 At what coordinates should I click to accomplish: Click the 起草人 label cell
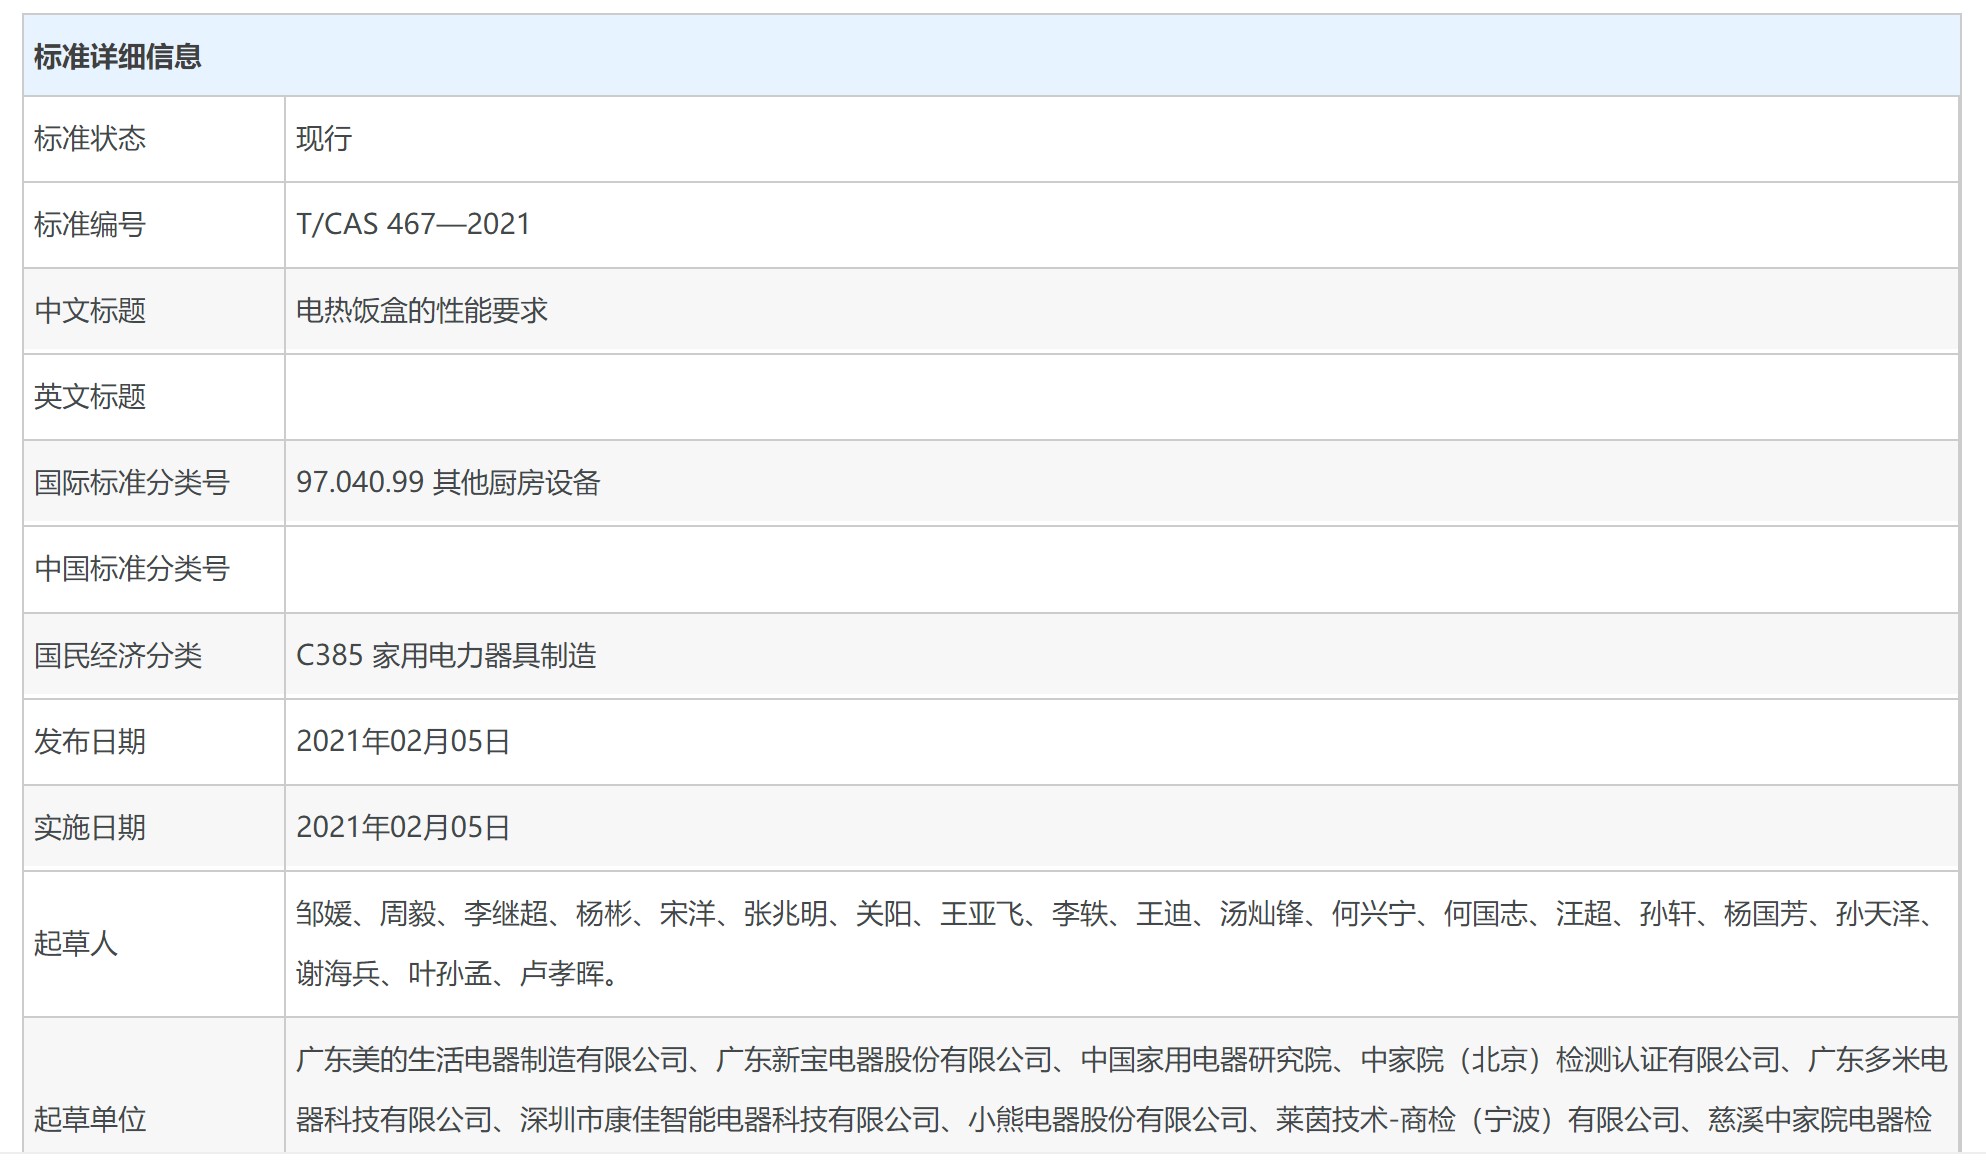76,943
